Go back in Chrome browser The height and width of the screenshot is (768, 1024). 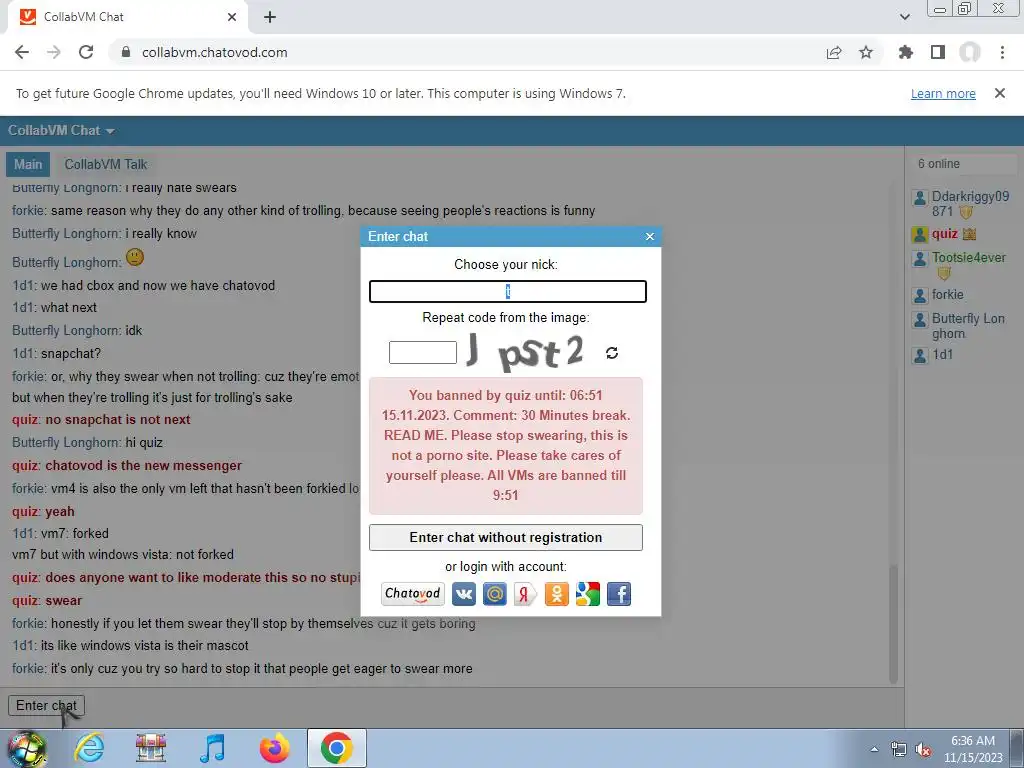(x=22, y=52)
